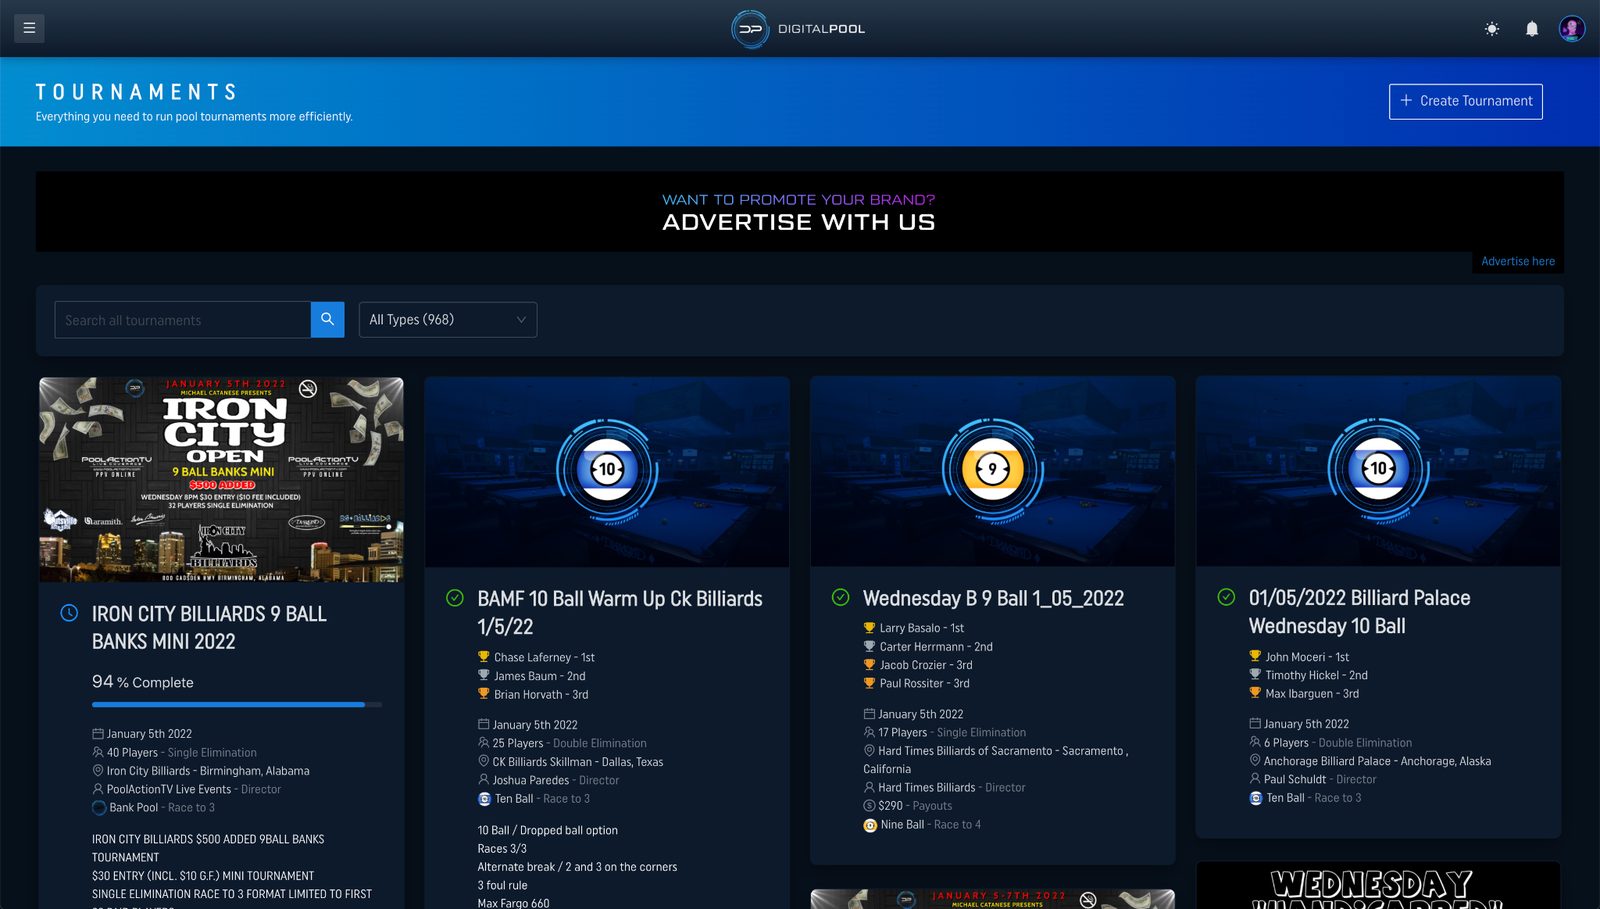This screenshot has width=1600, height=909.
Task: Click the completed checkmark on Wednesday B 9 Ball
Action: point(841,598)
